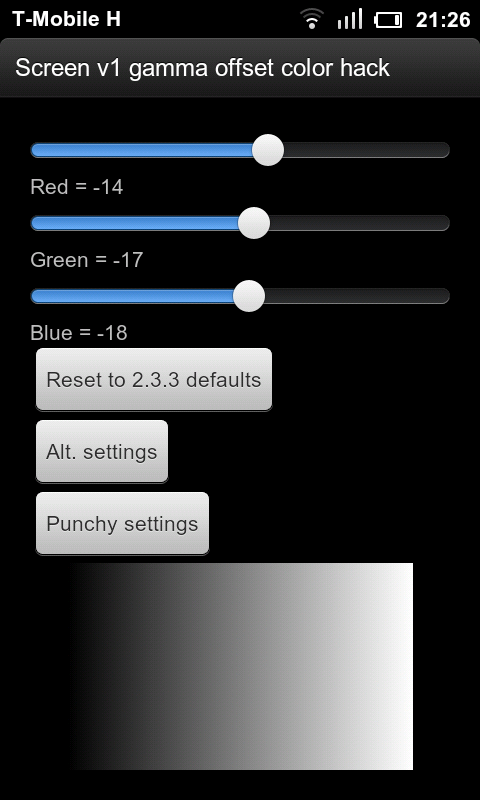
Task: Apply the Punchy settings preset
Action: 122,523
